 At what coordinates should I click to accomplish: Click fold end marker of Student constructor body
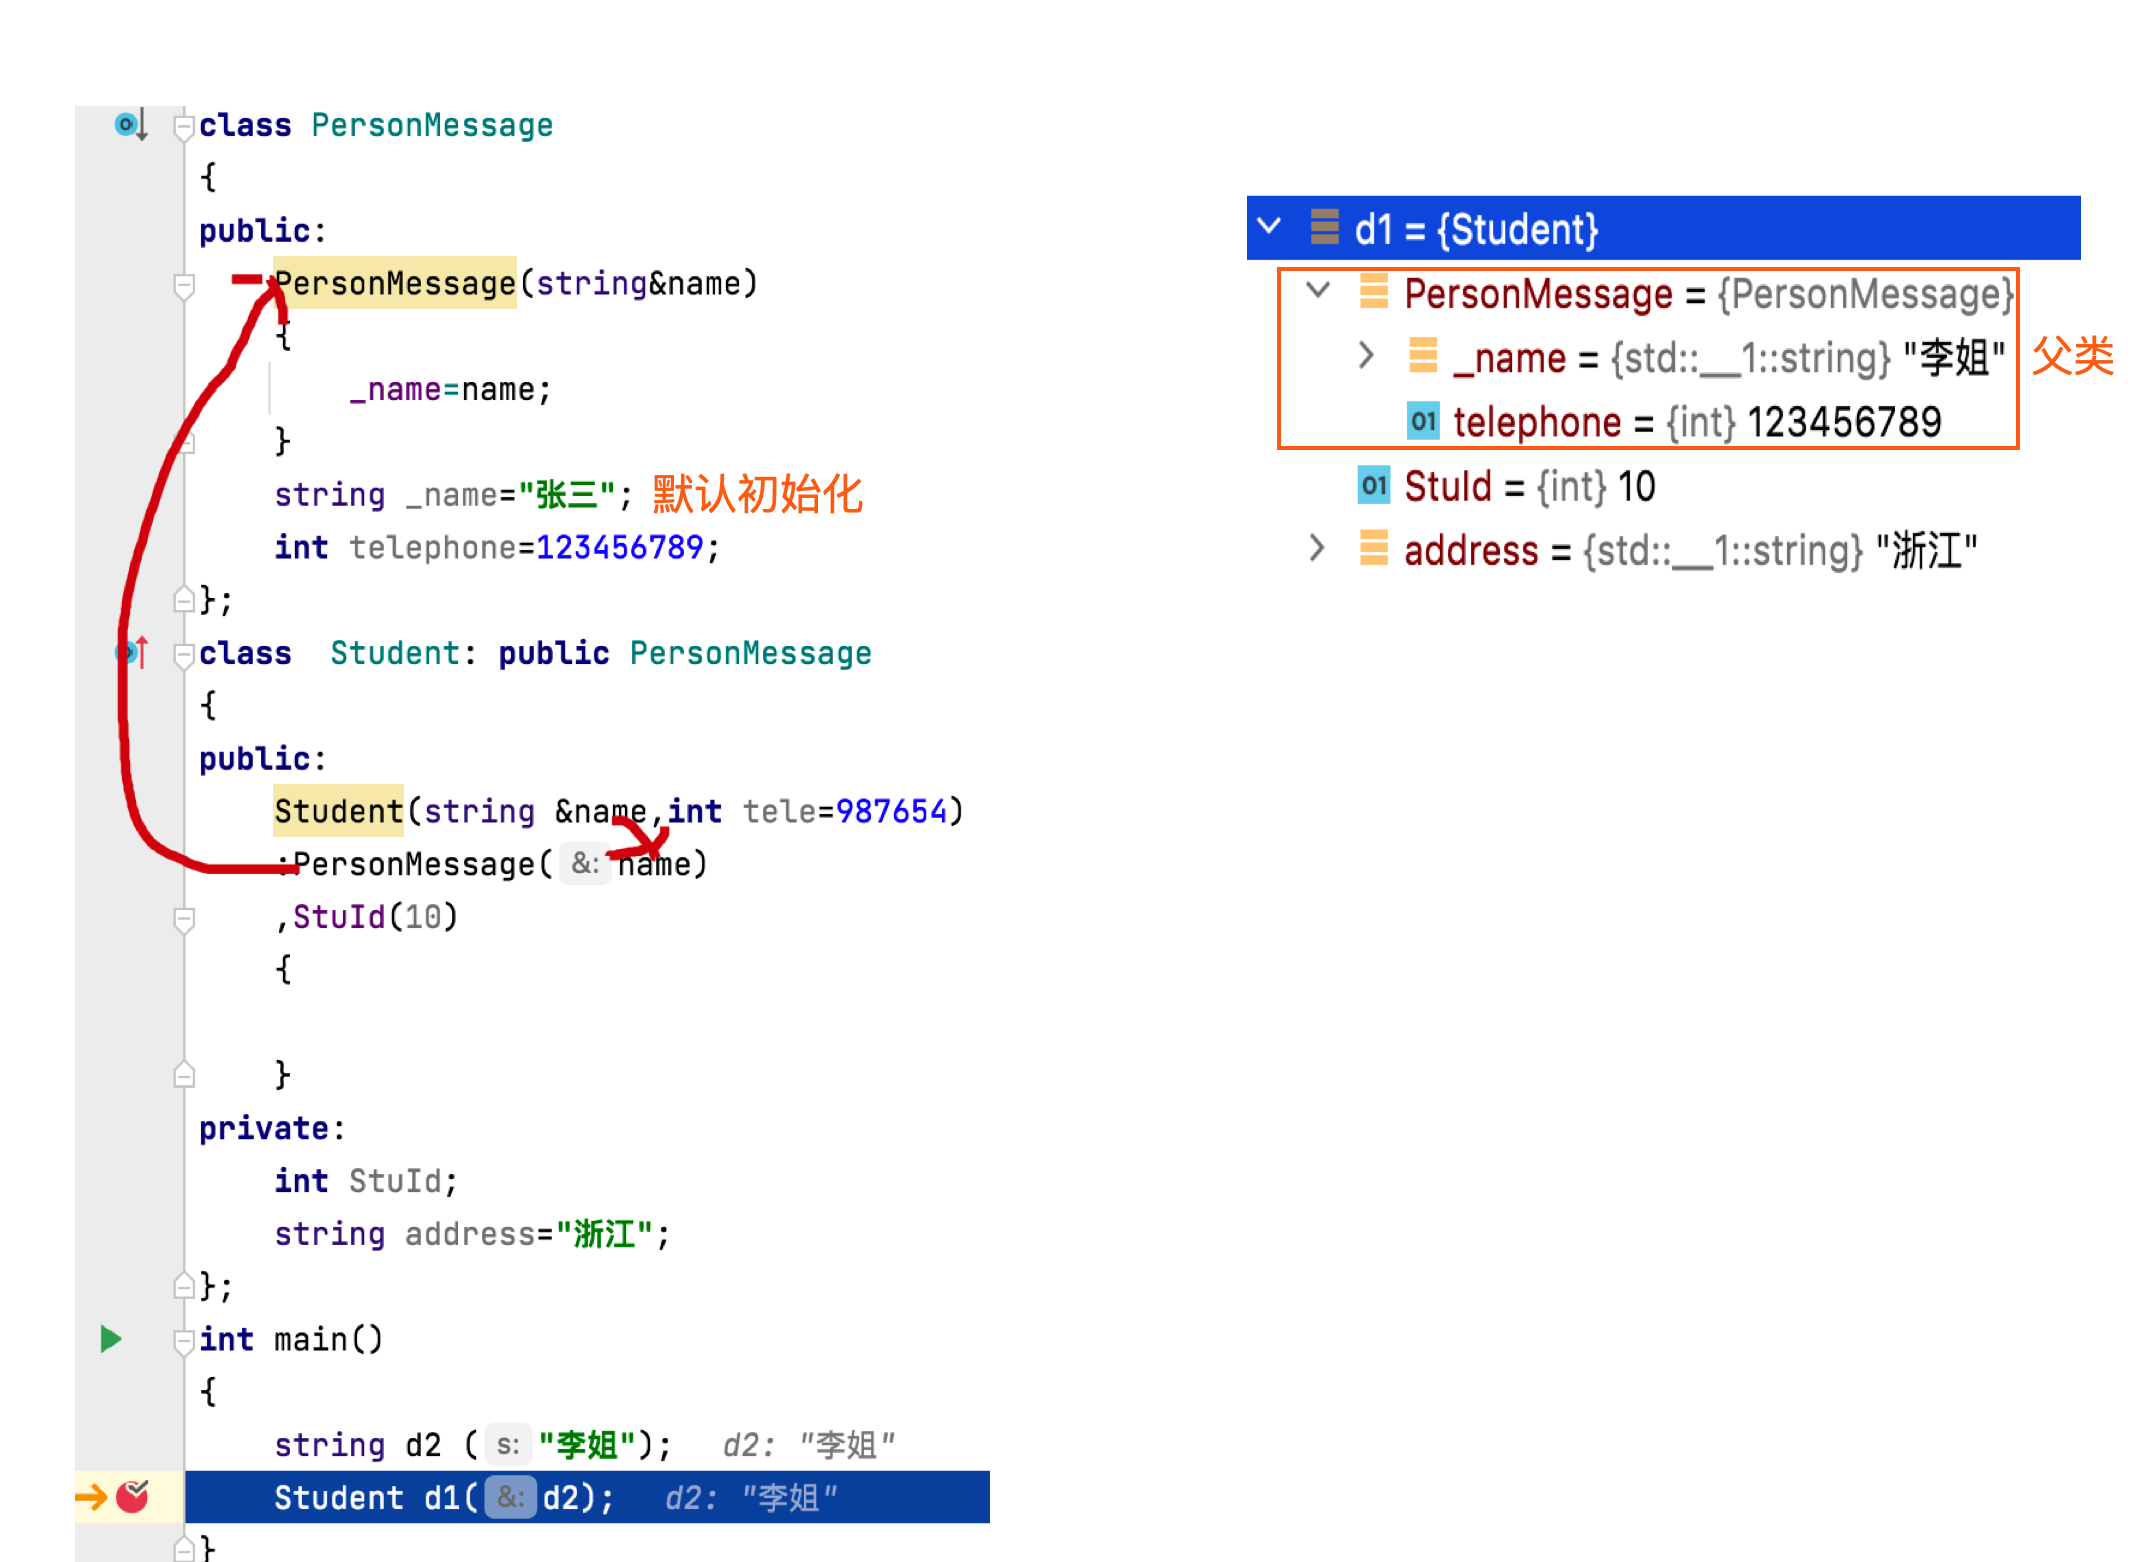(x=183, y=1074)
